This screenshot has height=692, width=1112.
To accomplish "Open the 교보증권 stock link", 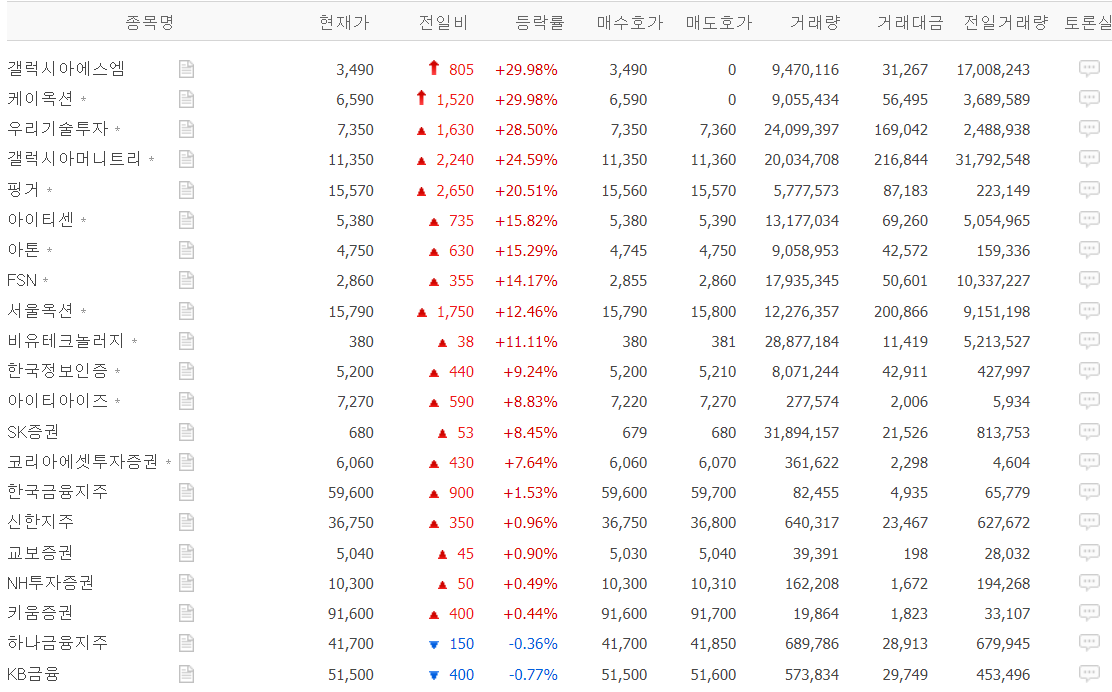I will tap(40, 552).
